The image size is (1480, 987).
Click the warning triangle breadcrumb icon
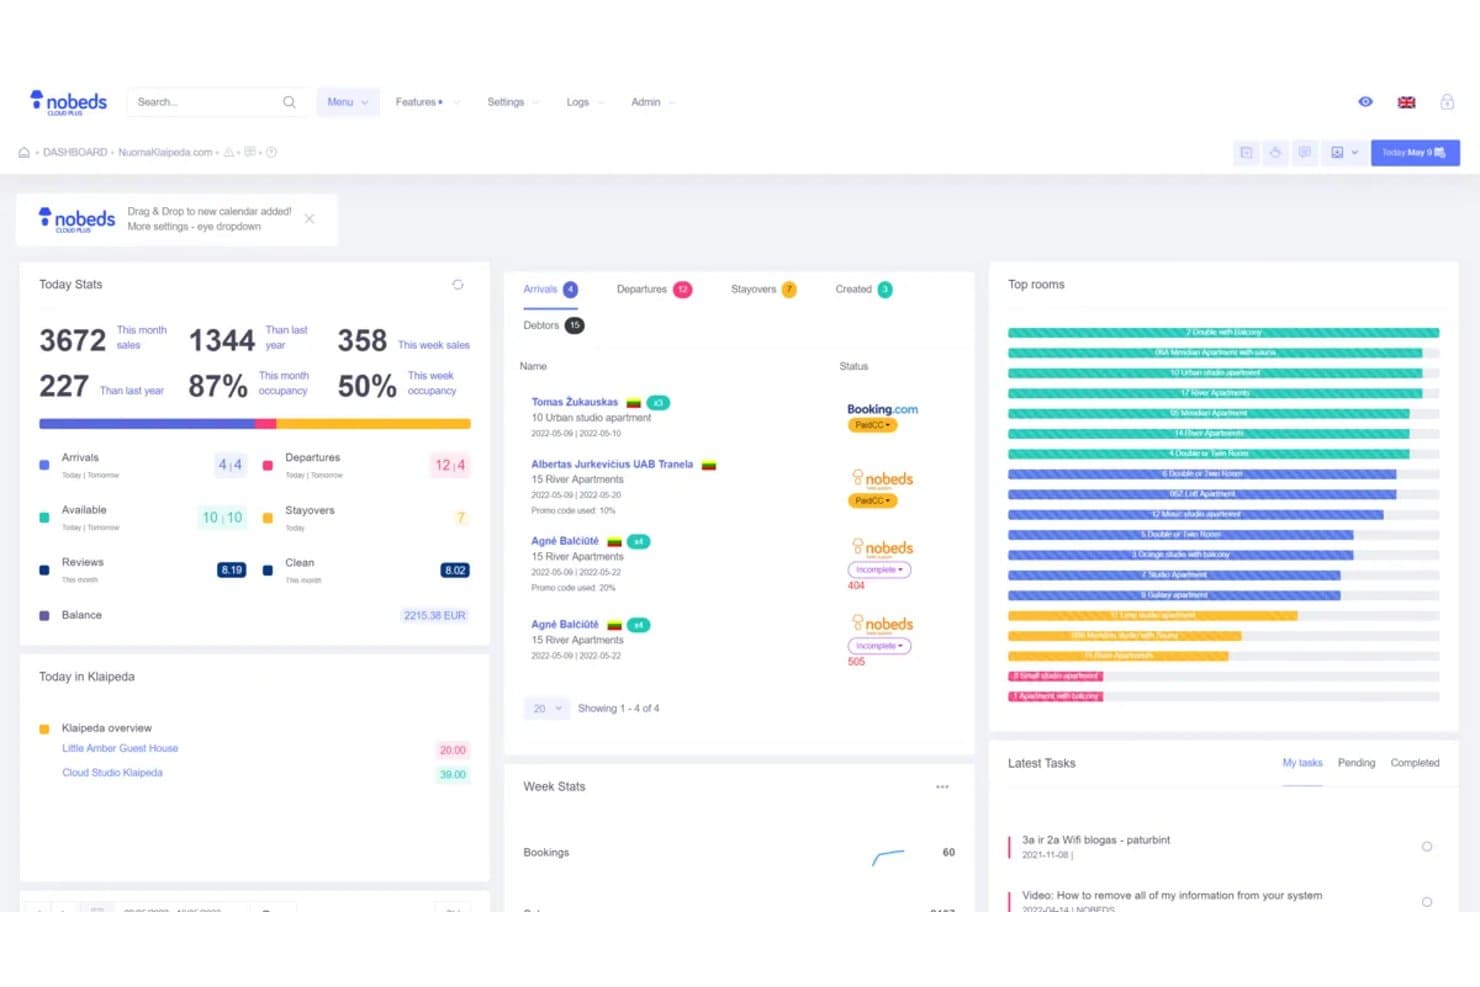tap(228, 153)
